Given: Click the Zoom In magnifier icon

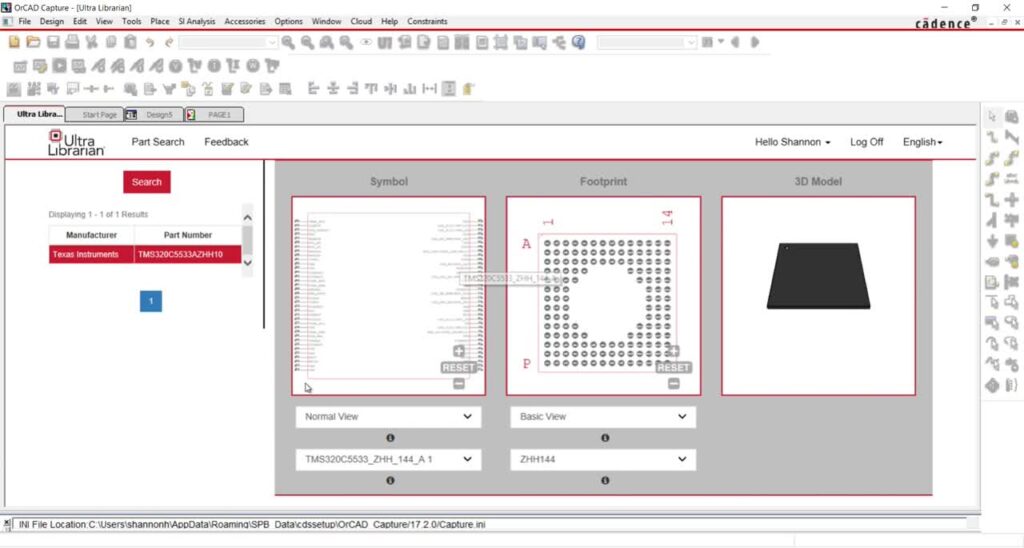Looking at the screenshot, I should [x=288, y=42].
